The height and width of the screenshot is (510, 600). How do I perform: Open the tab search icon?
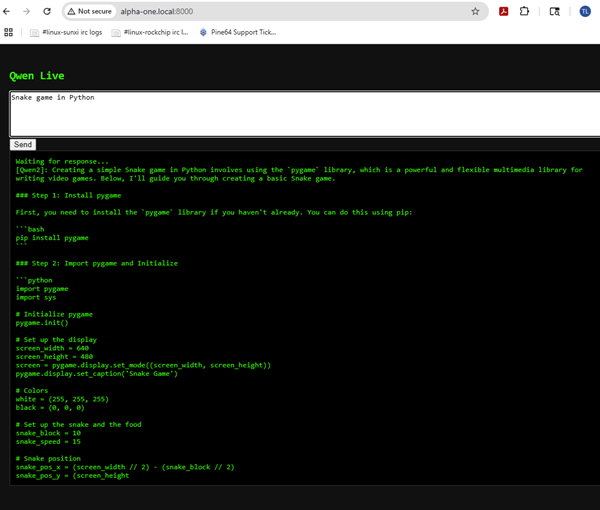tap(554, 11)
